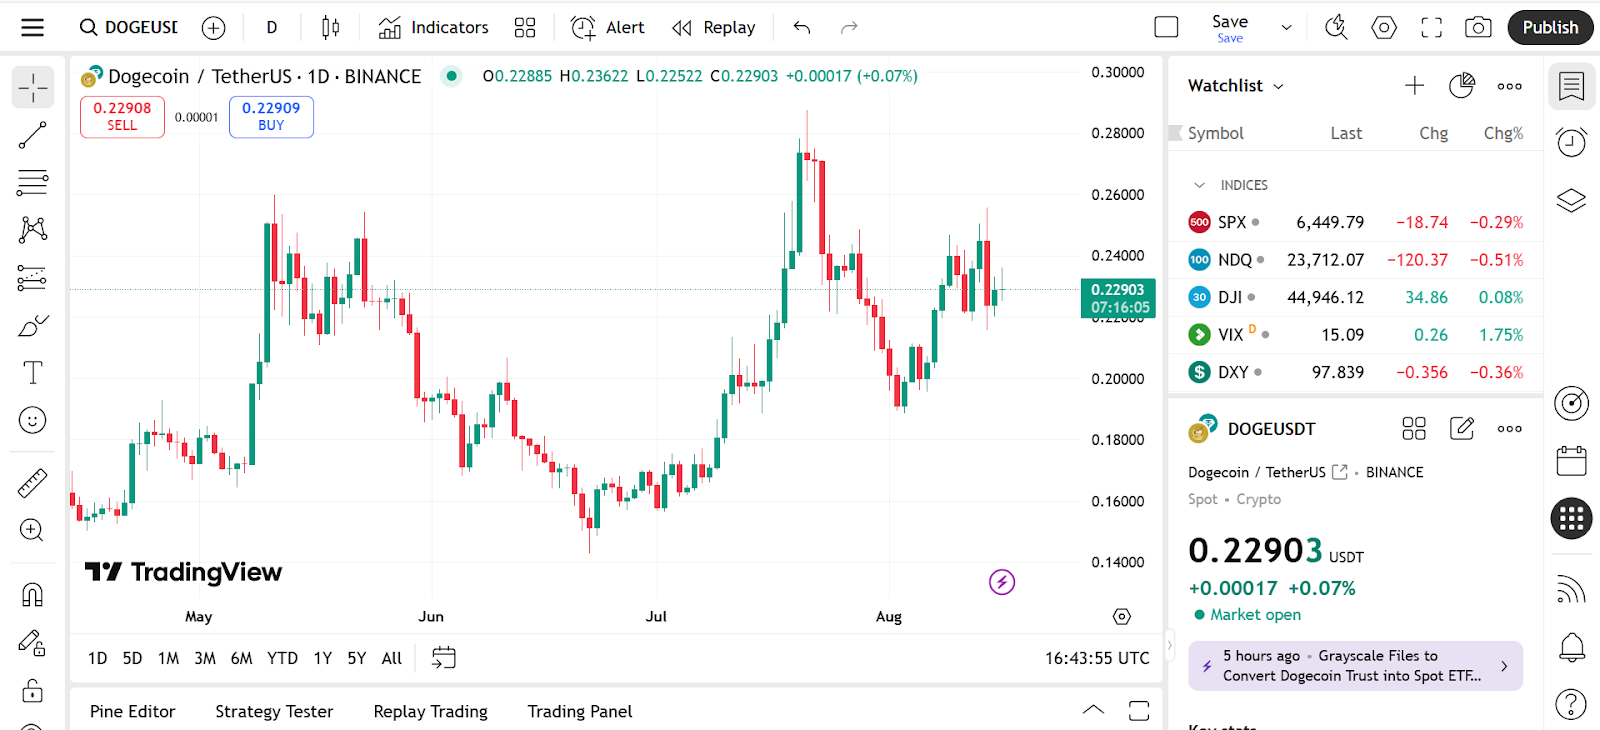Open the Alerts panel clock icon
Screen dimensions: 1600x730
point(1571,142)
